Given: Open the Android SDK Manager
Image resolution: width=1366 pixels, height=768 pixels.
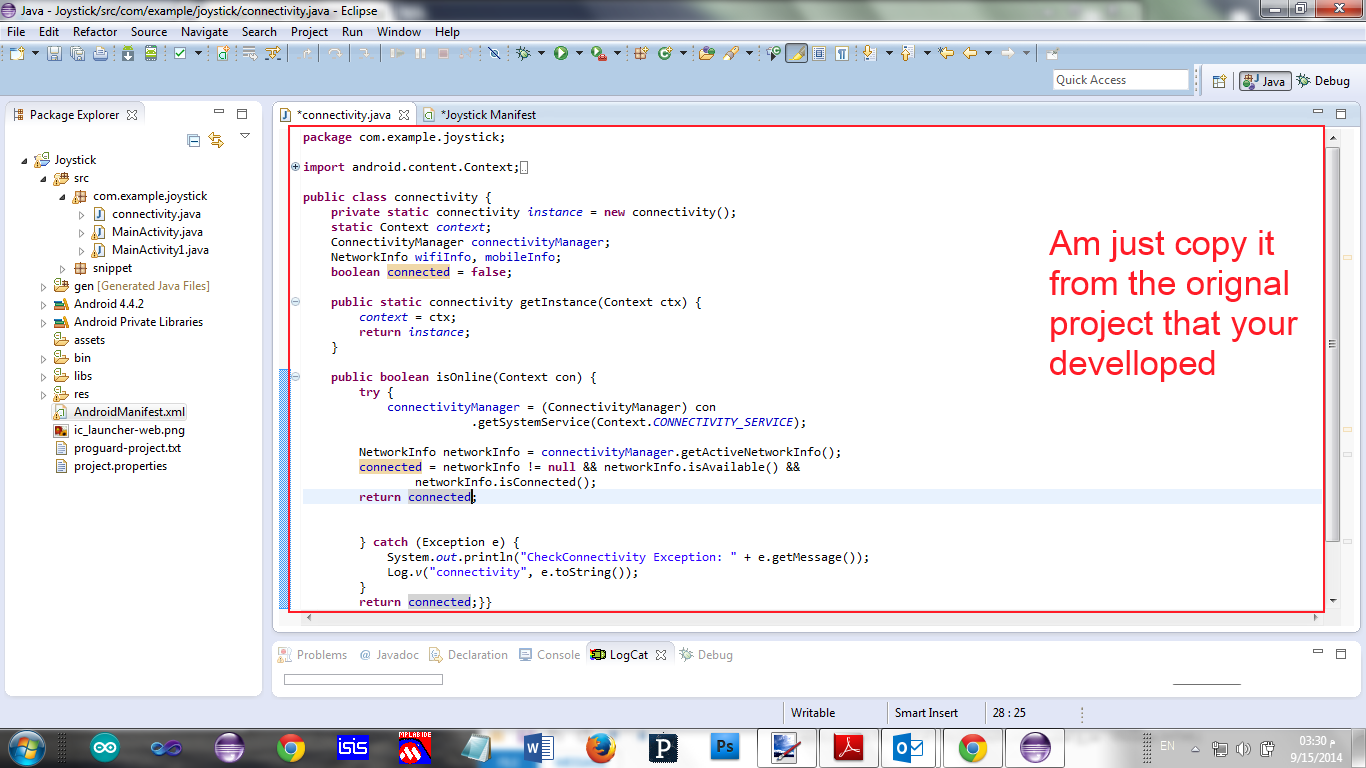Looking at the screenshot, I should (x=127, y=55).
